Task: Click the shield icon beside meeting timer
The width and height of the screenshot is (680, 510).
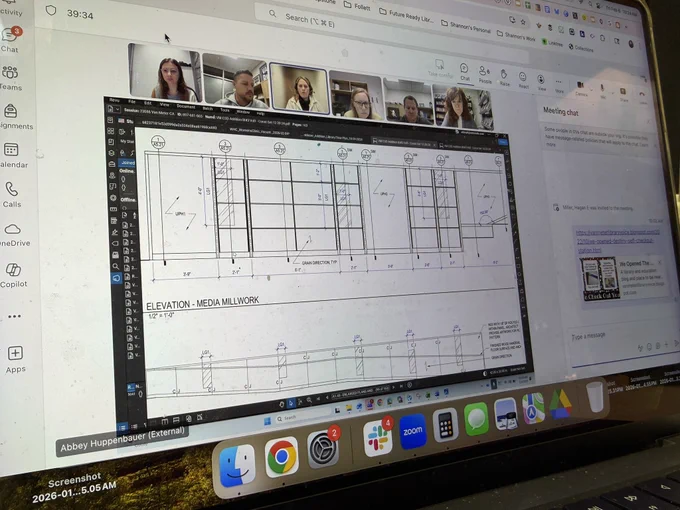Action: pos(51,10)
